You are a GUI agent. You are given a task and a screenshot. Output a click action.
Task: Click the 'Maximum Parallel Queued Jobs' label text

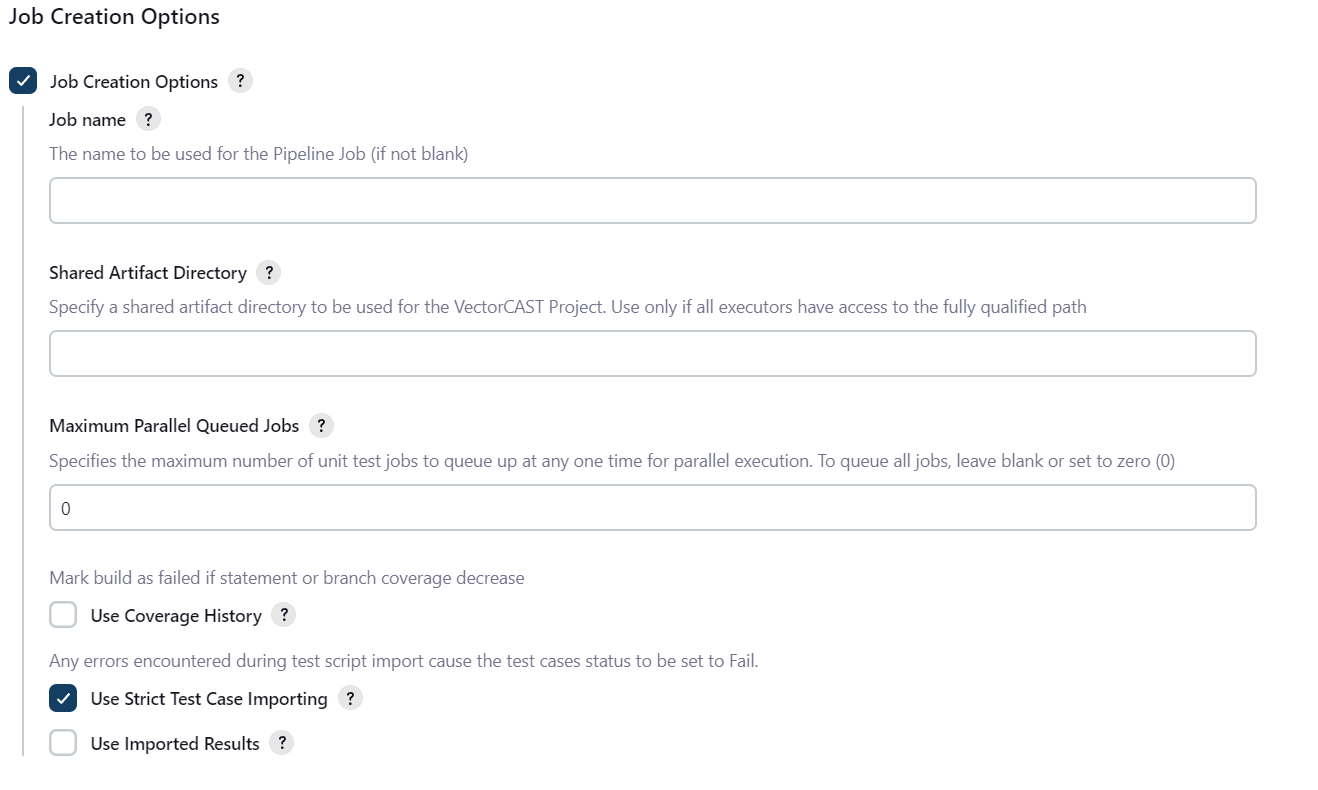pyautogui.click(x=174, y=426)
